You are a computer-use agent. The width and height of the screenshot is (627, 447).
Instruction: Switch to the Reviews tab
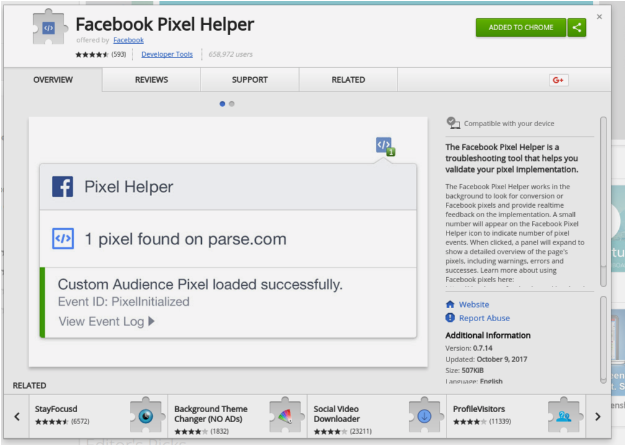tap(151, 80)
